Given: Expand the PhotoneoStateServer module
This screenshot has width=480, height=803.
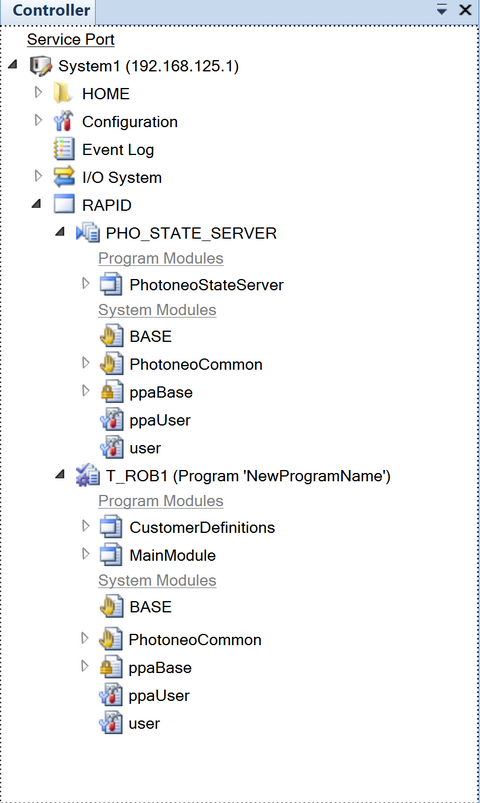Looking at the screenshot, I should pyautogui.click(x=86, y=283).
